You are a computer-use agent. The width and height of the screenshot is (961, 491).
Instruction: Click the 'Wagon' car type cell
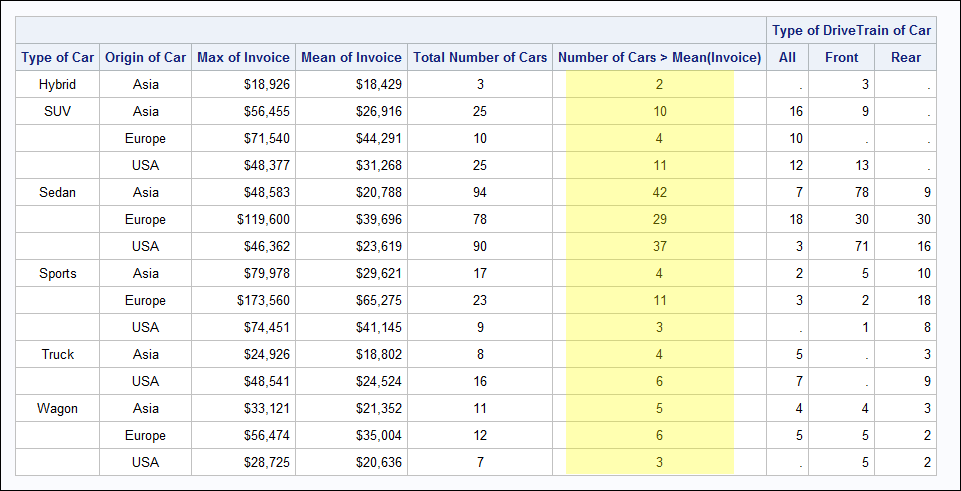click(x=58, y=408)
